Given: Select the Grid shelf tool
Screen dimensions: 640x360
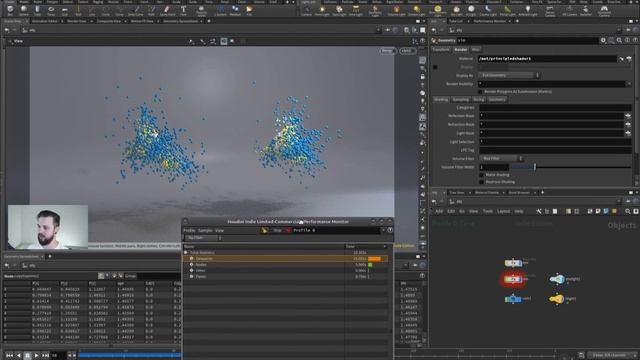Looking at the screenshot, I should point(65,10).
